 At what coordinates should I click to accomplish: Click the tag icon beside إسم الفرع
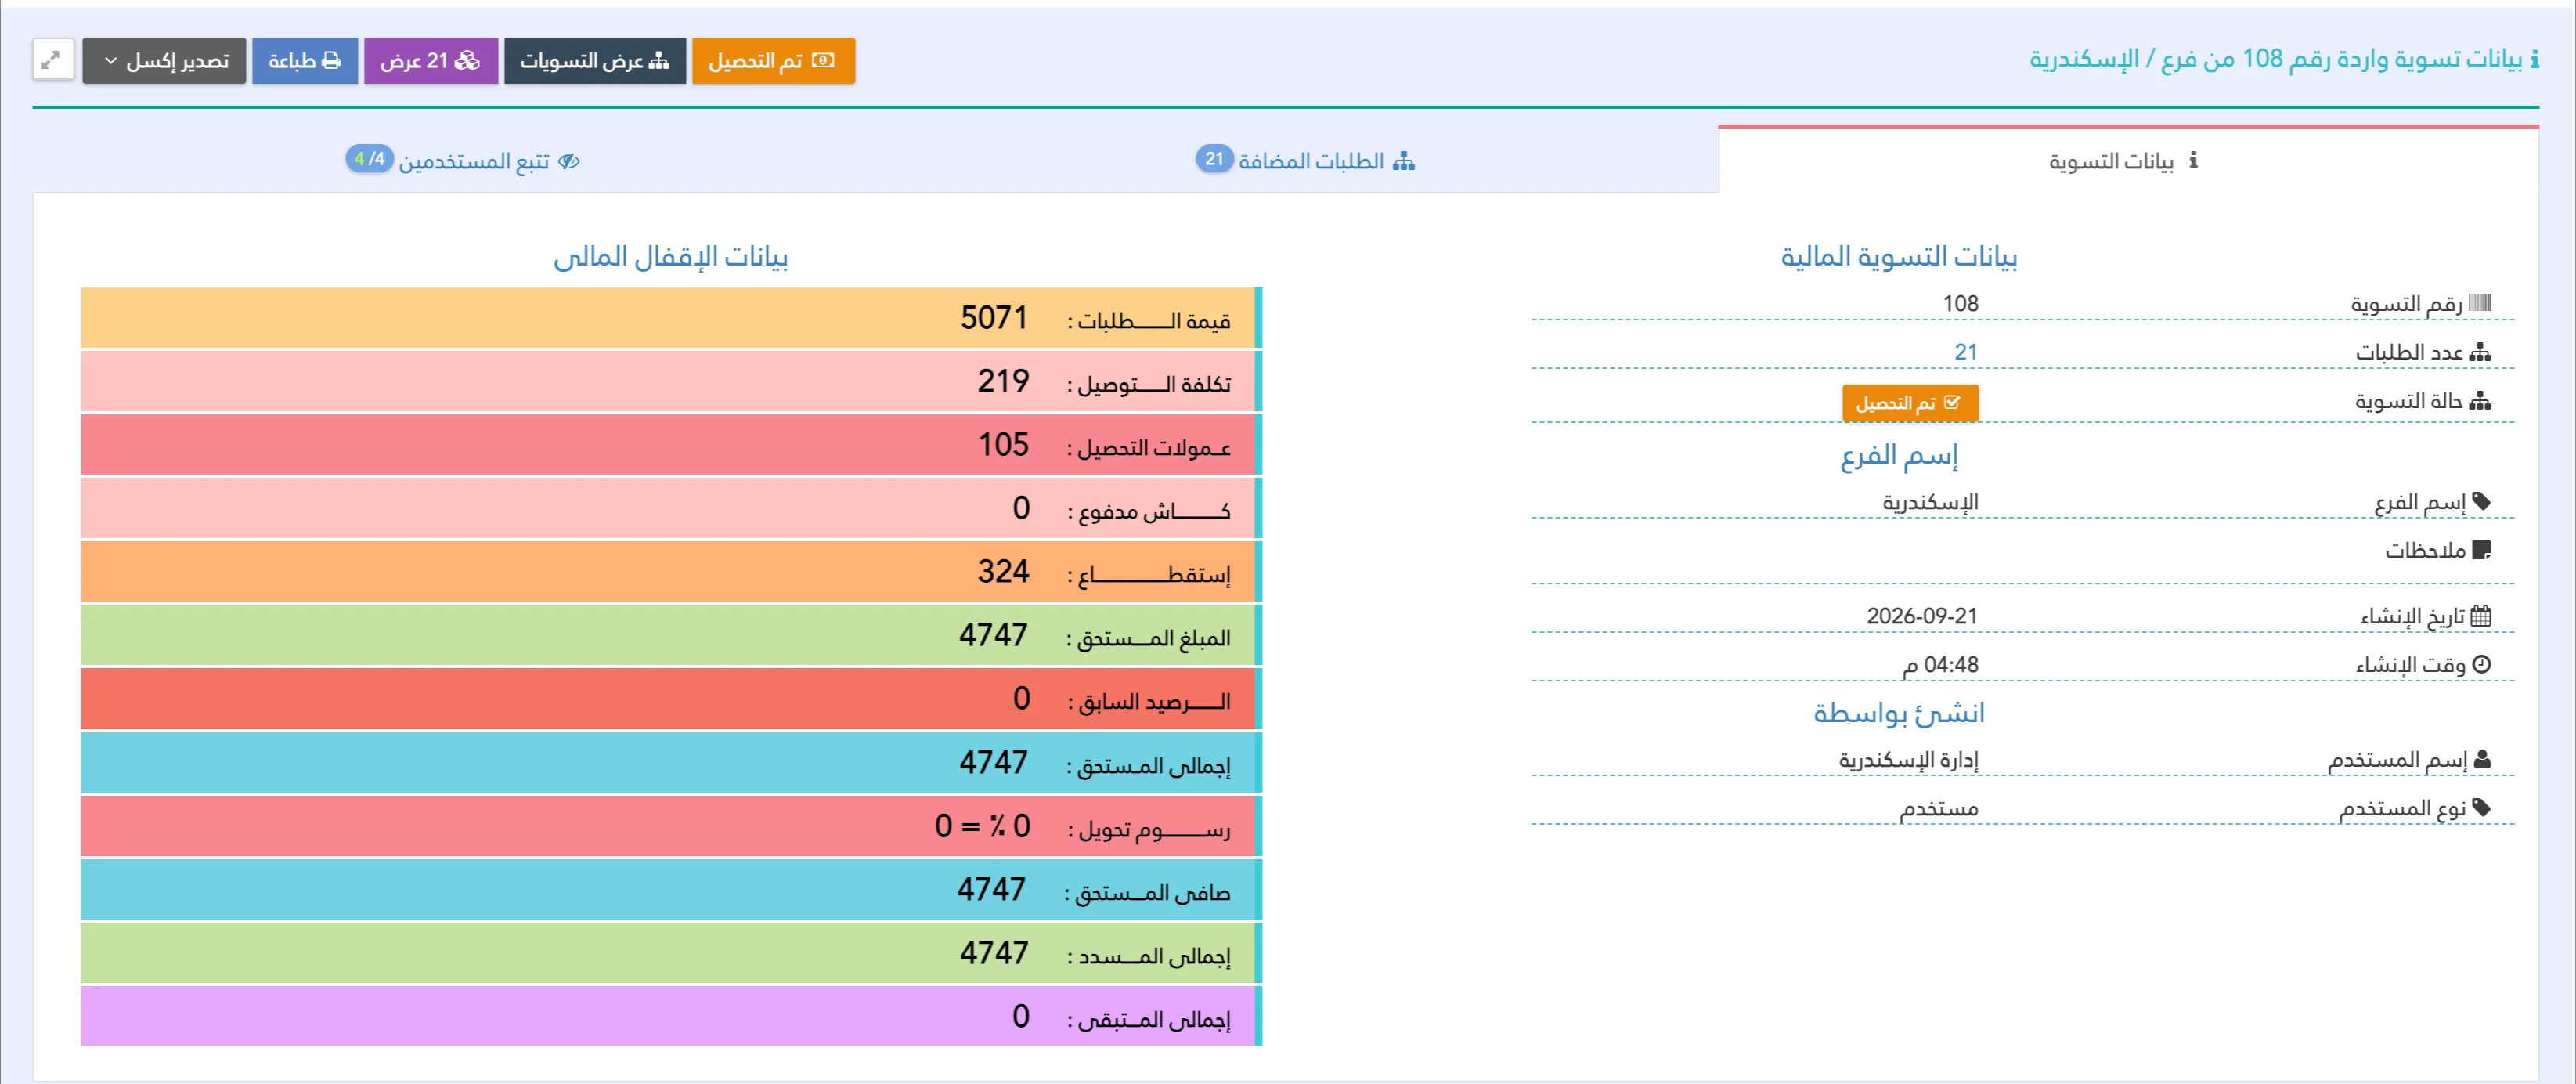[x=2481, y=501]
